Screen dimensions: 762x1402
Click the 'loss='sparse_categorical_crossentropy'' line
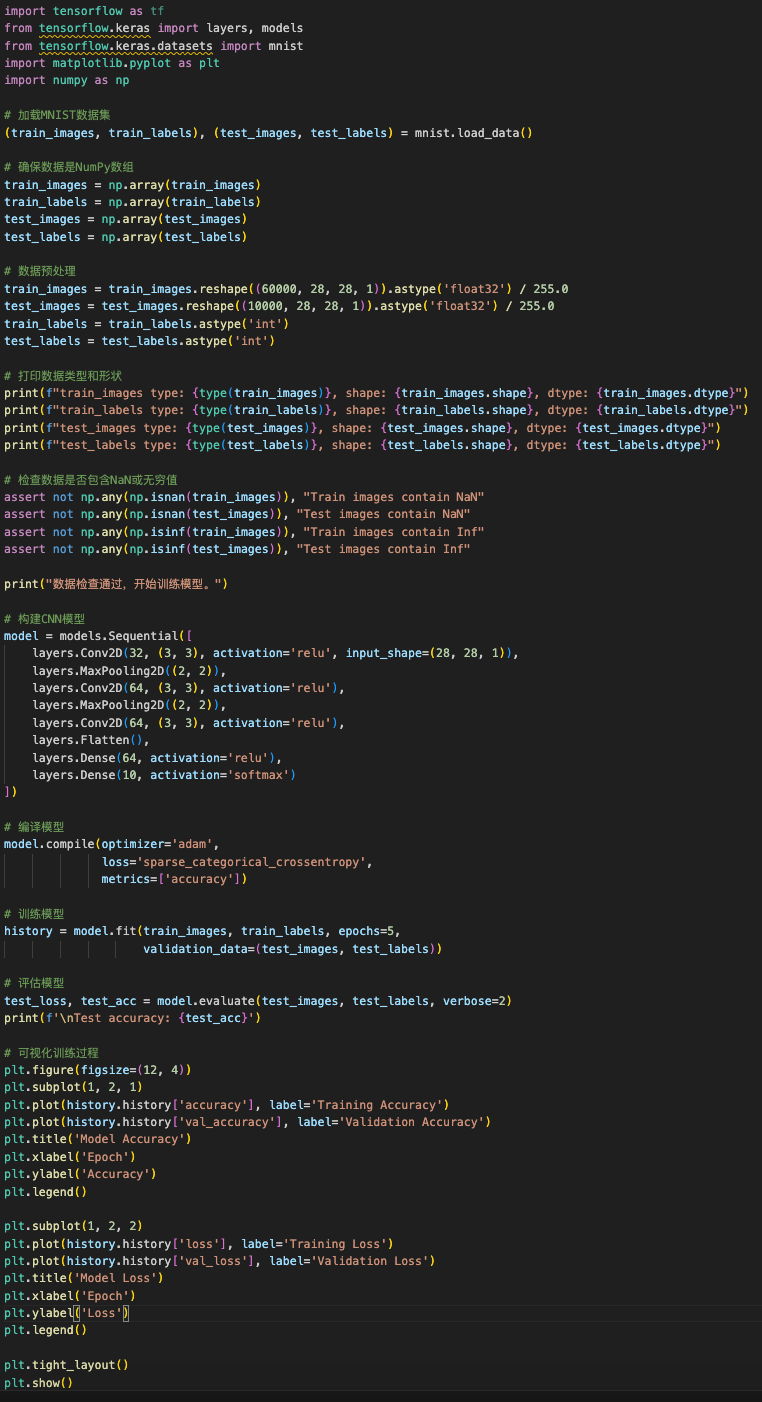(x=237, y=862)
